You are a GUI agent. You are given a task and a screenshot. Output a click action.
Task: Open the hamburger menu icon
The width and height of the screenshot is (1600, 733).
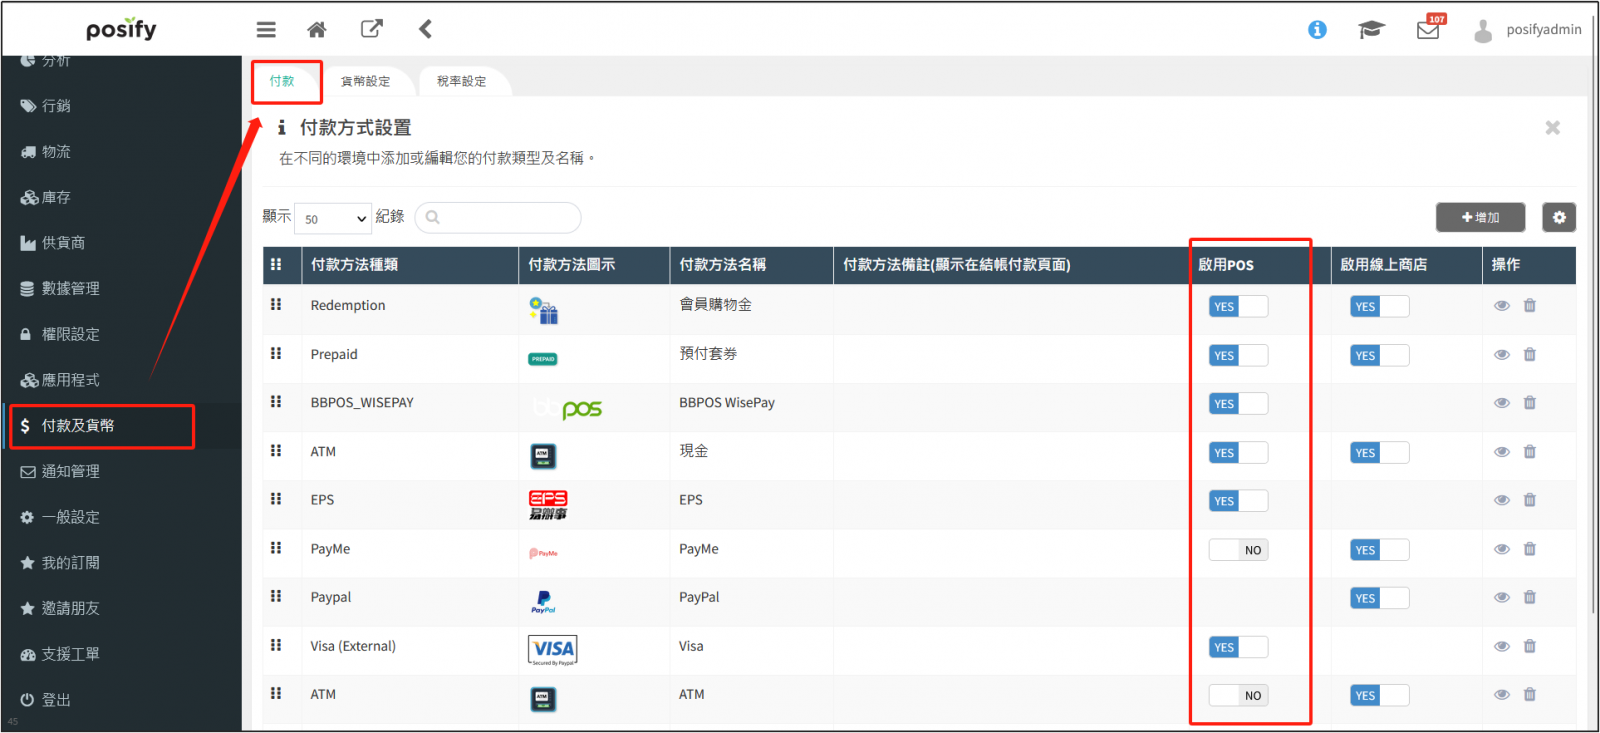point(266,30)
